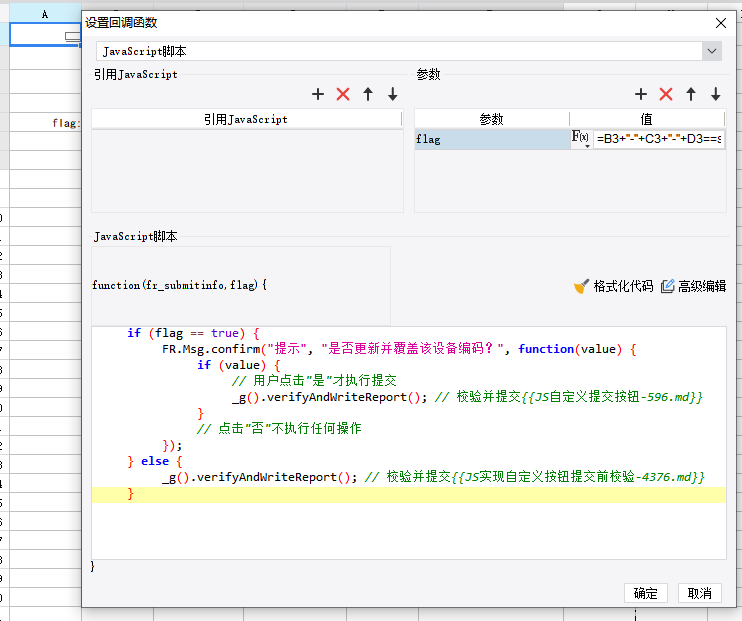742x621 pixels.
Task: Click the 用户点击"是"才执行提交 comment line
Action: (x=314, y=381)
